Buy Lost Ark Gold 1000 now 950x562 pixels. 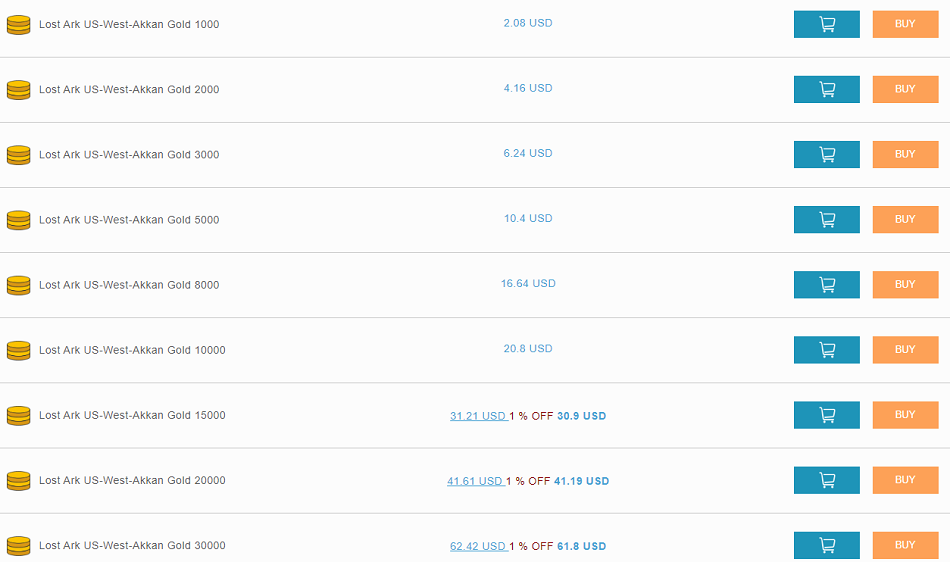(x=905, y=24)
